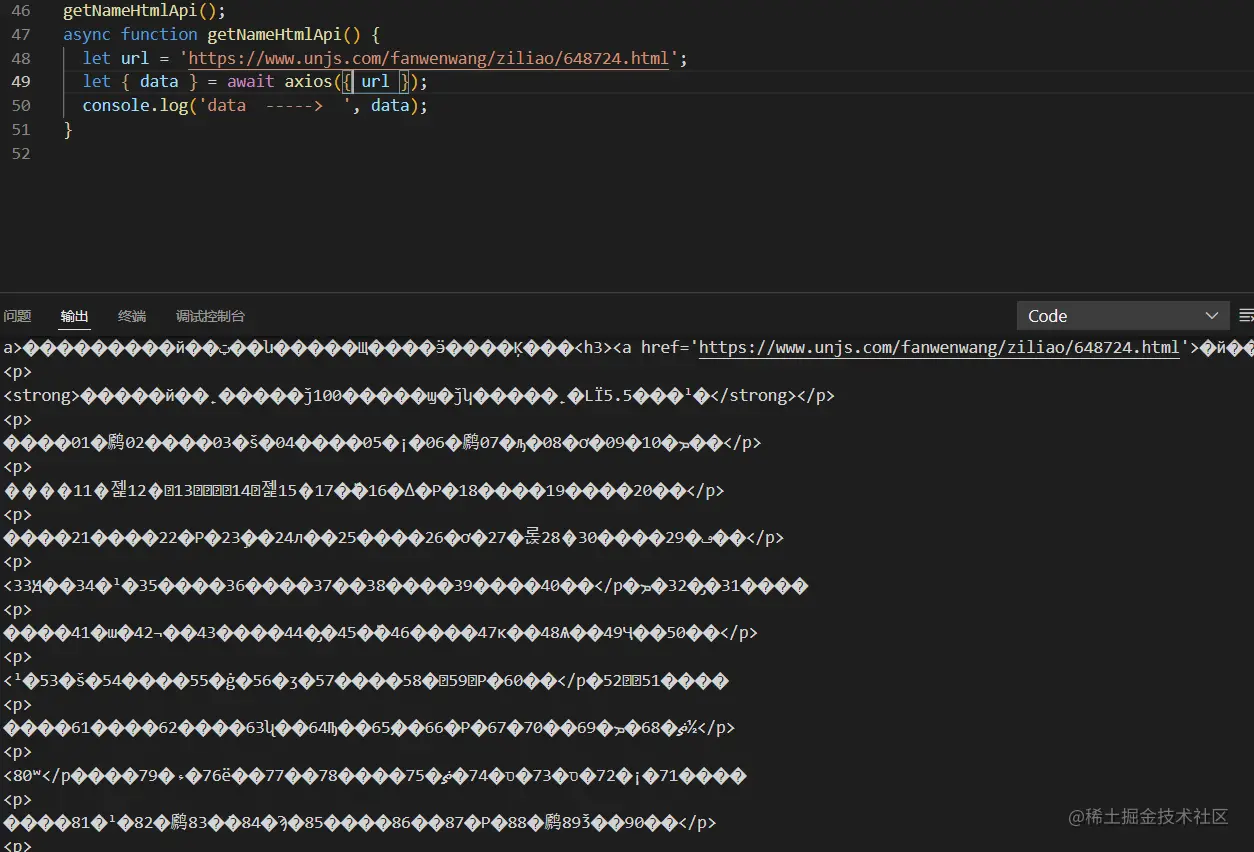
Task: Click line number 49 in the gutter
Action: click(21, 82)
